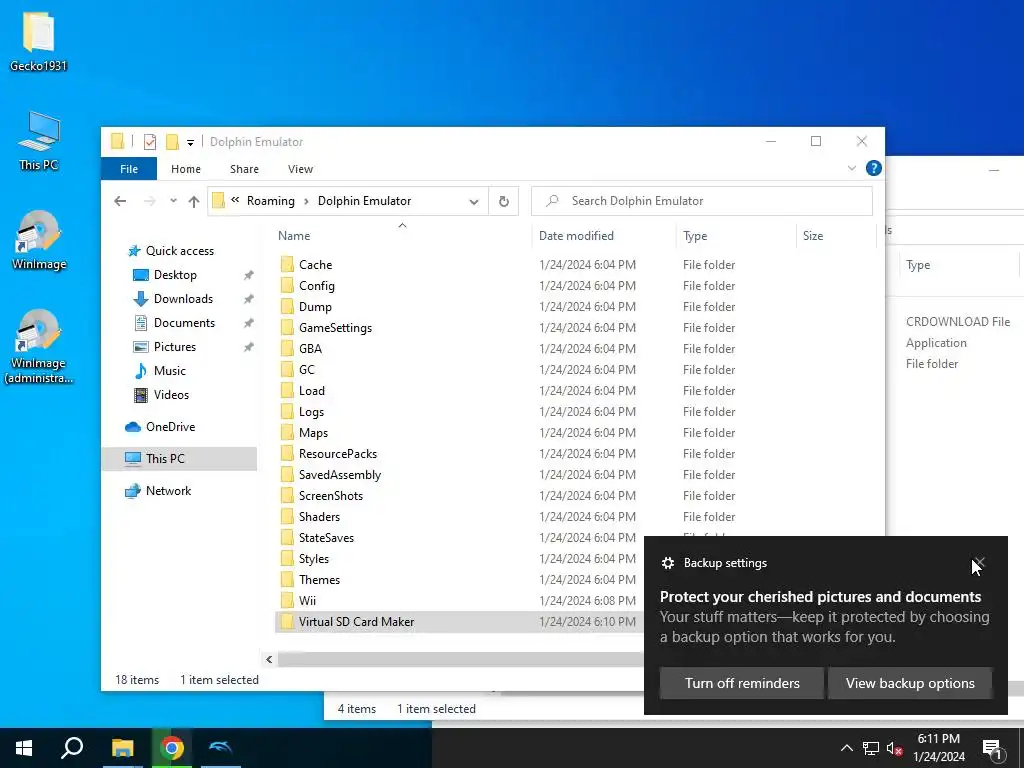
Task: Click the Properties icon in title bar quick access
Action: pos(150,142)
